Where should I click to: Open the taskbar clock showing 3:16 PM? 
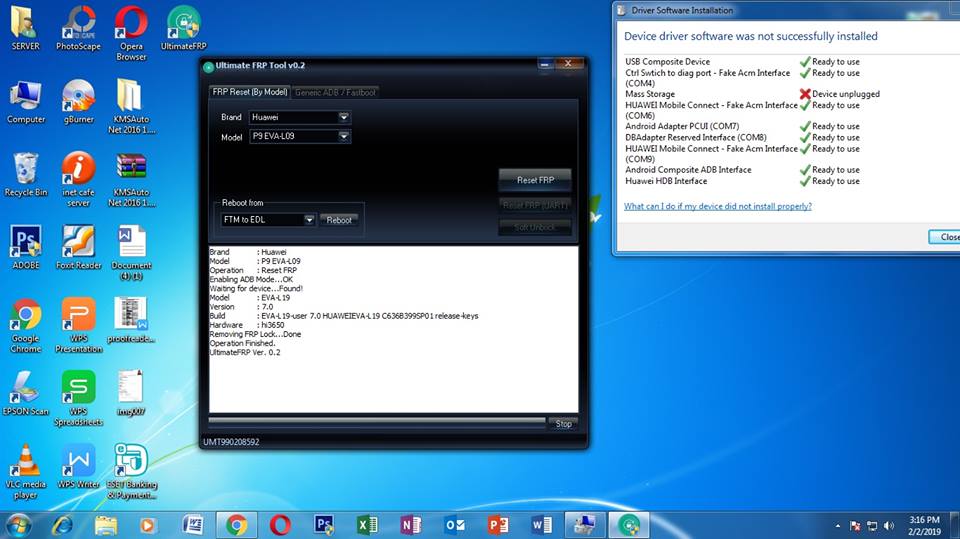(924, 526)
